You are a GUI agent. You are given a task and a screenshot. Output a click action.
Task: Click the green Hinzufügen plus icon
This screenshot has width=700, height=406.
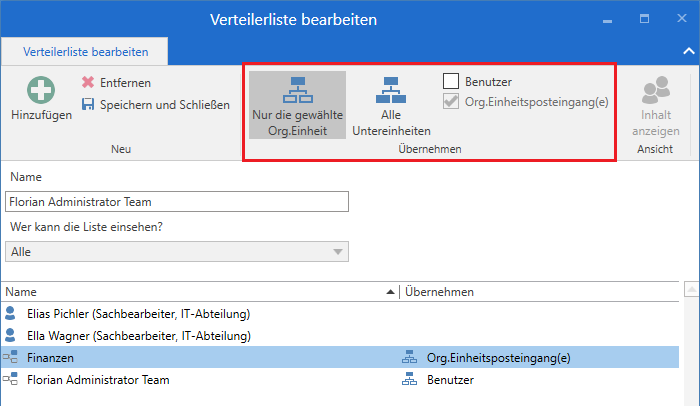[x=42, y=92]
